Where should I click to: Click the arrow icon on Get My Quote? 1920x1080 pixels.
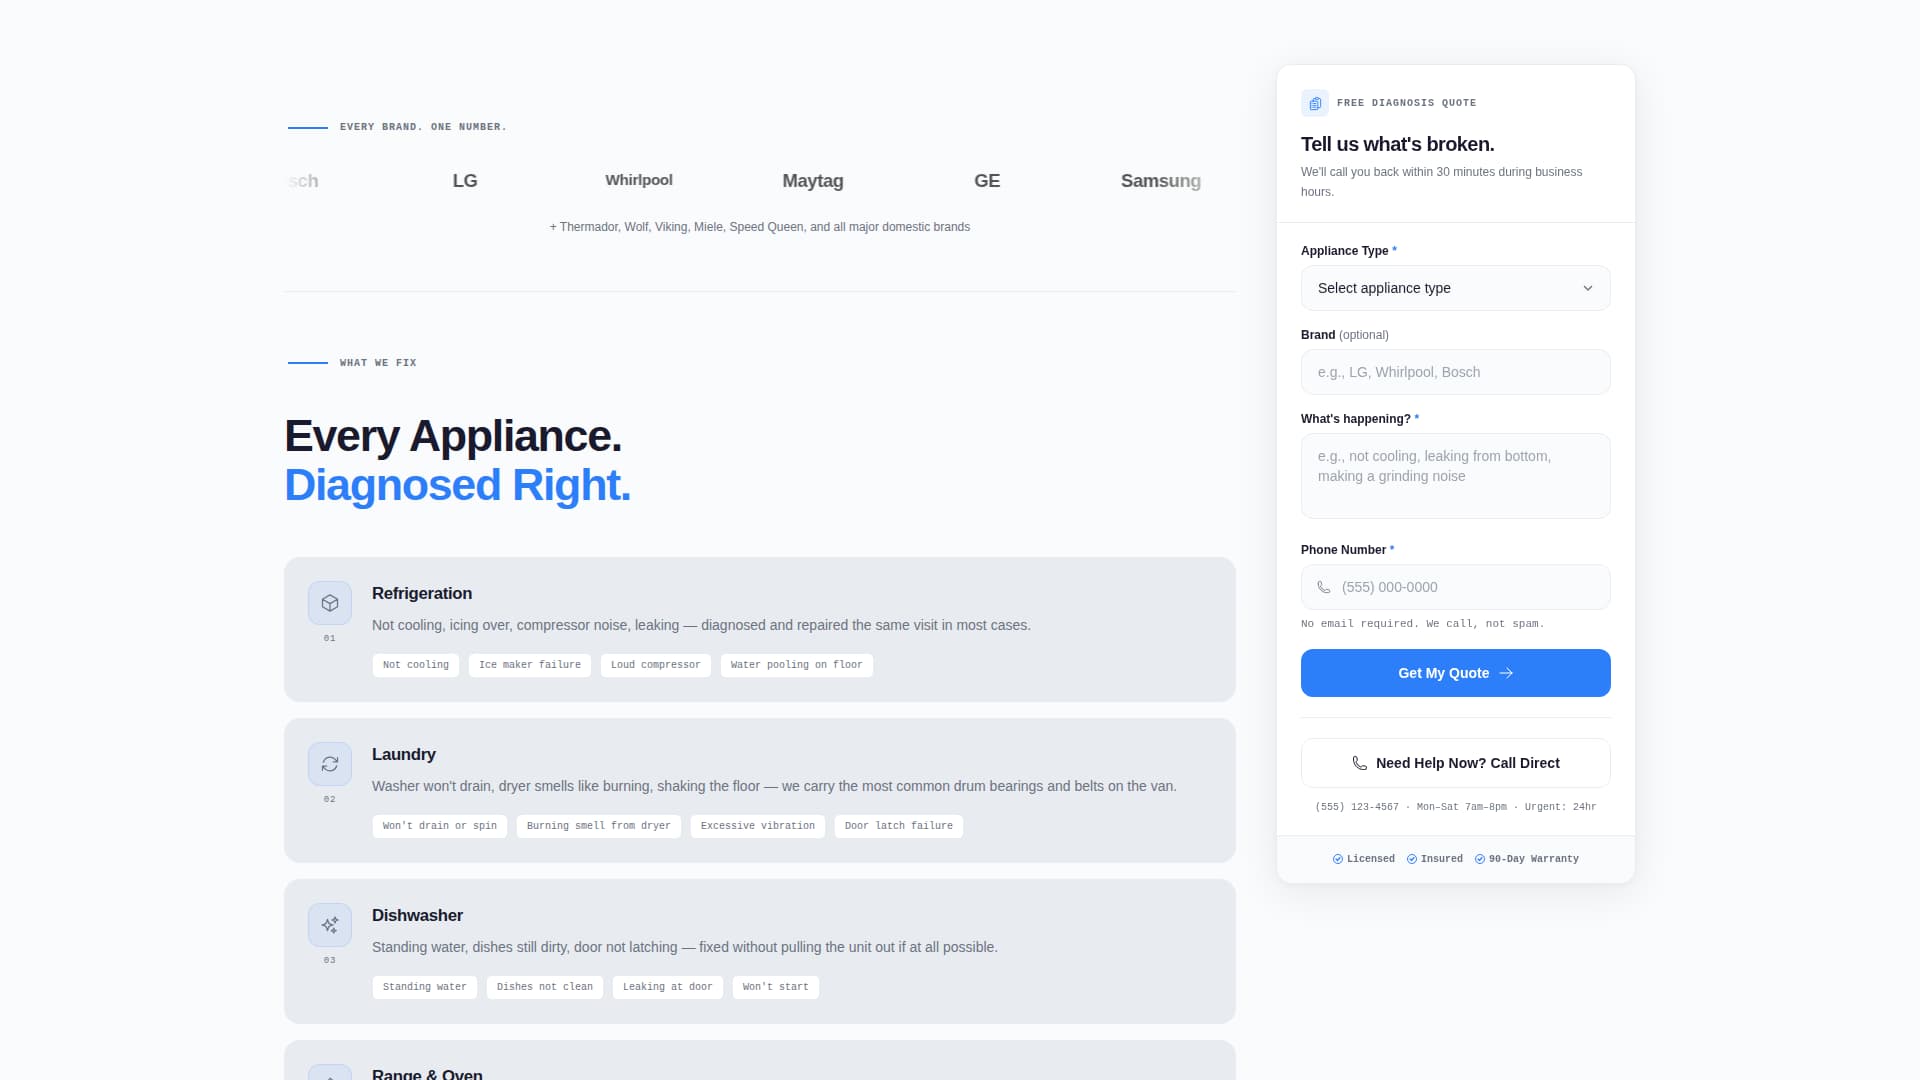(1506, 673)
